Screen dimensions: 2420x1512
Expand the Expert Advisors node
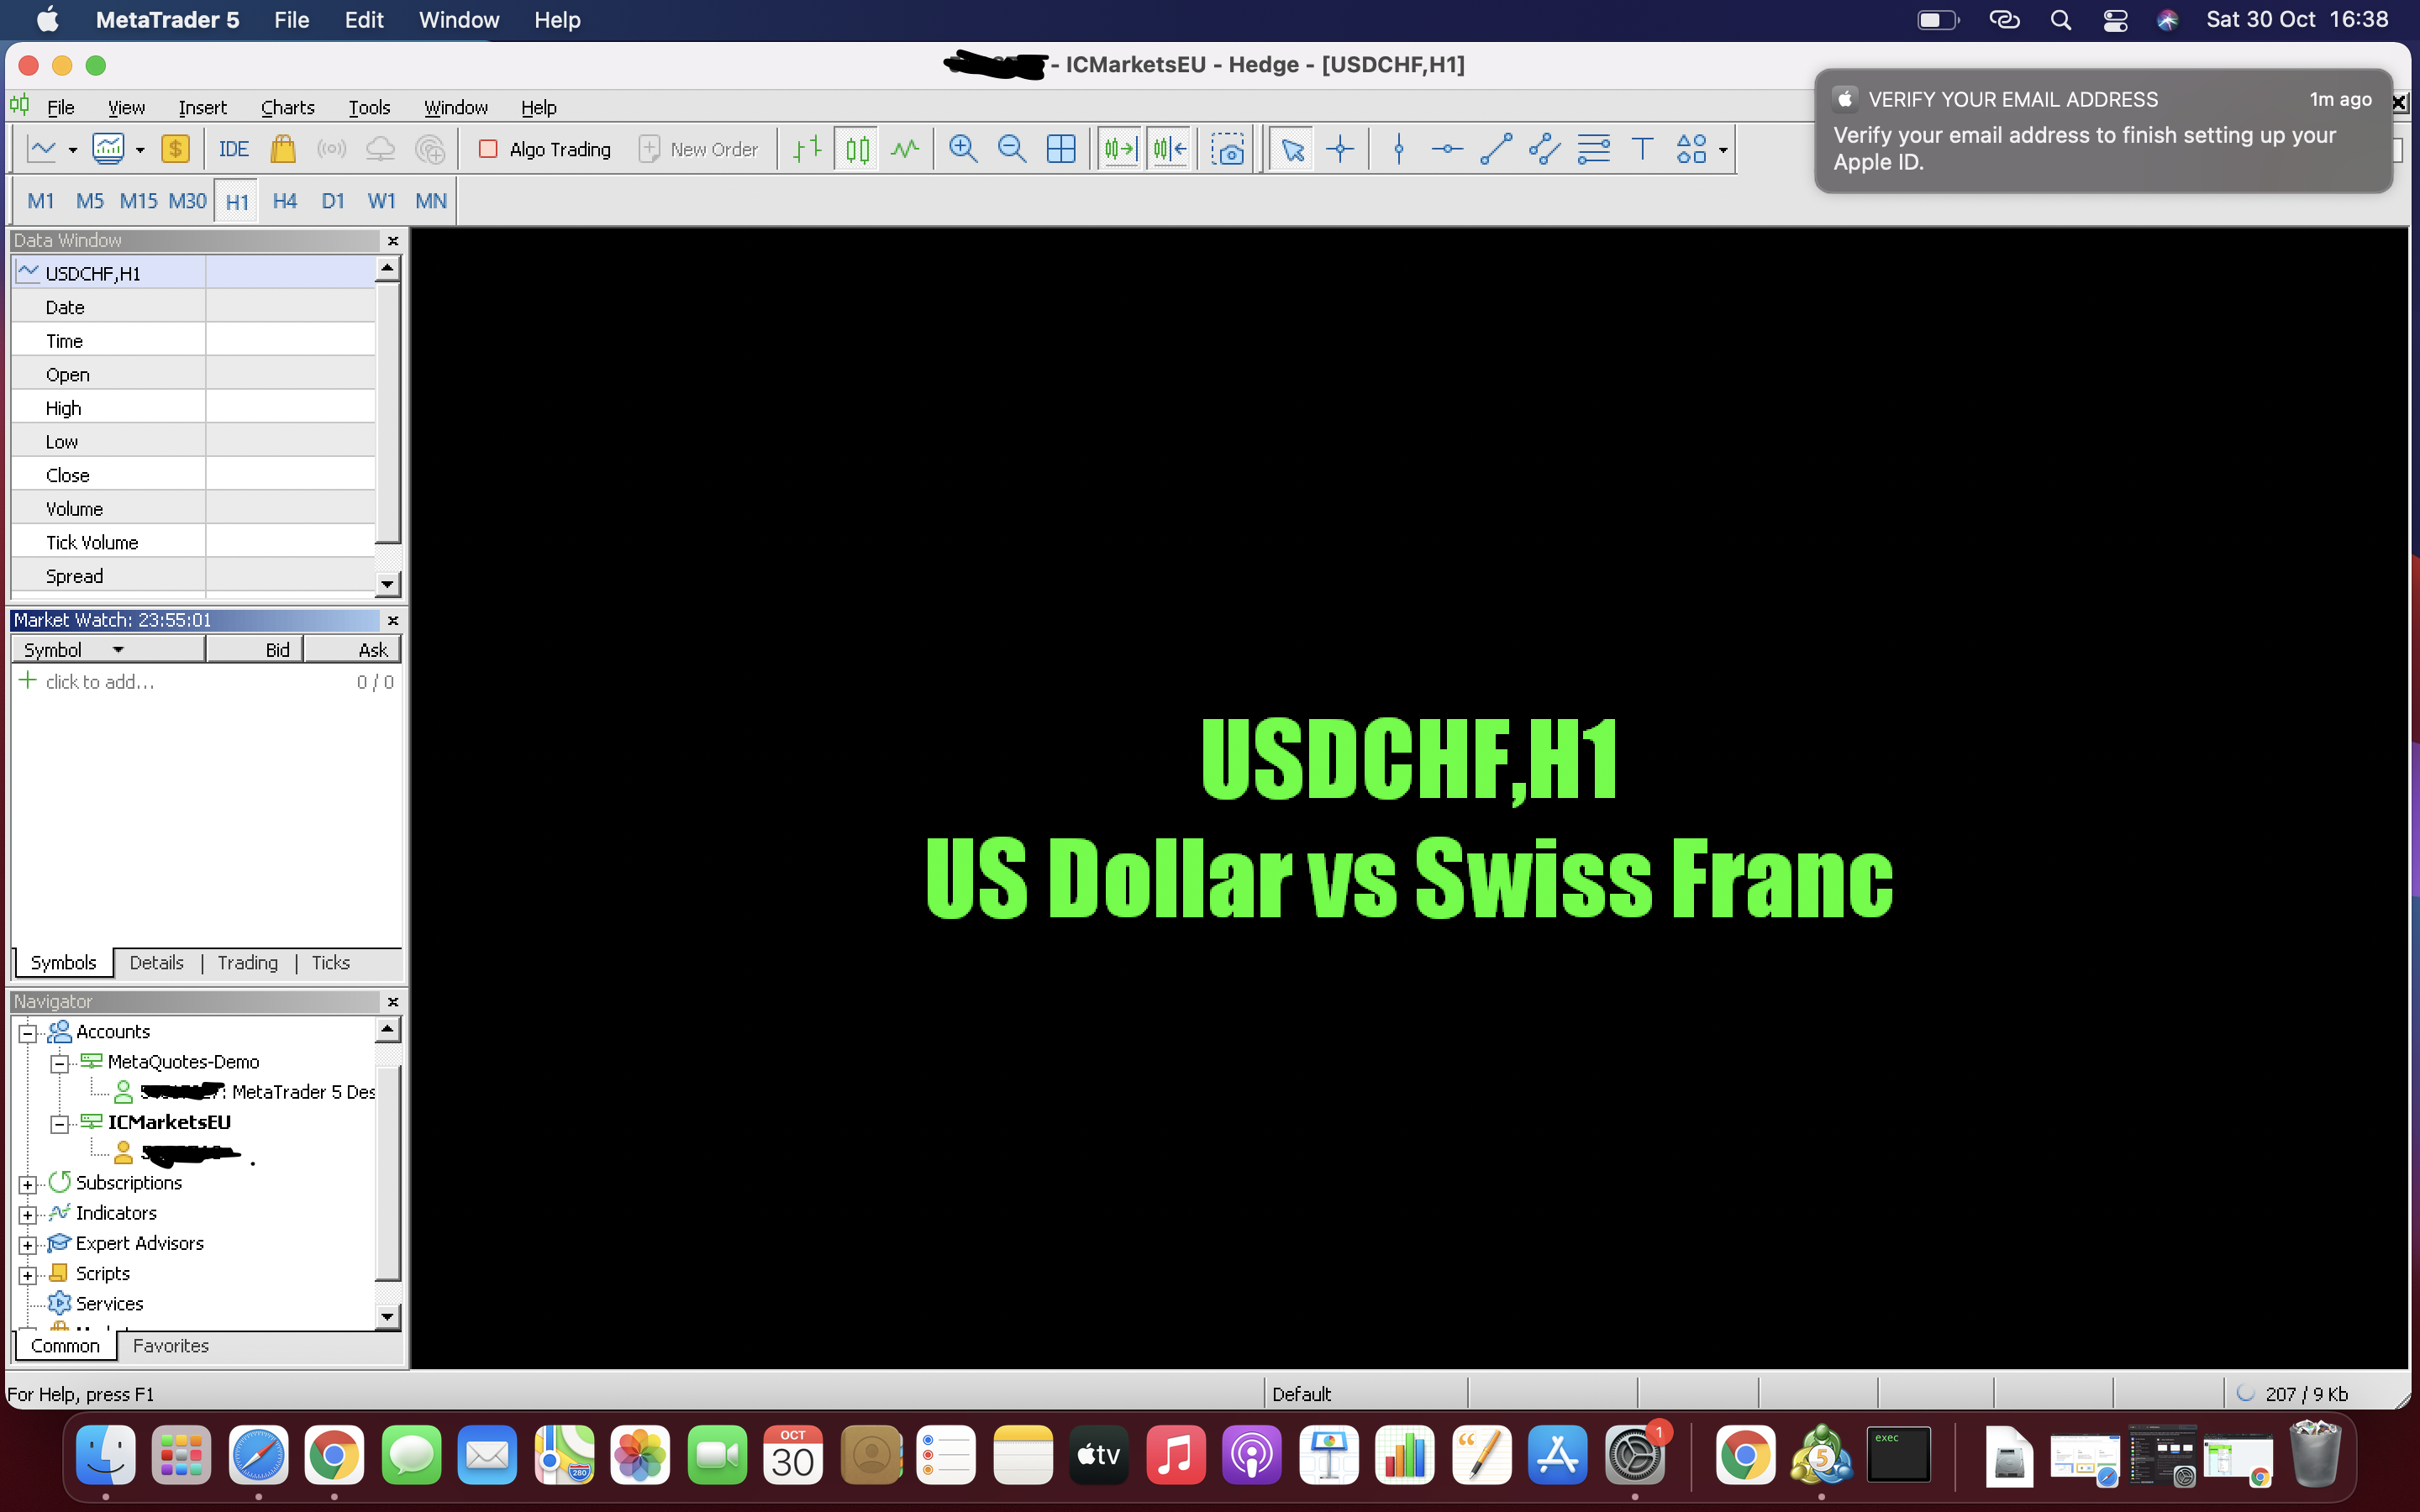point(28,1244)
